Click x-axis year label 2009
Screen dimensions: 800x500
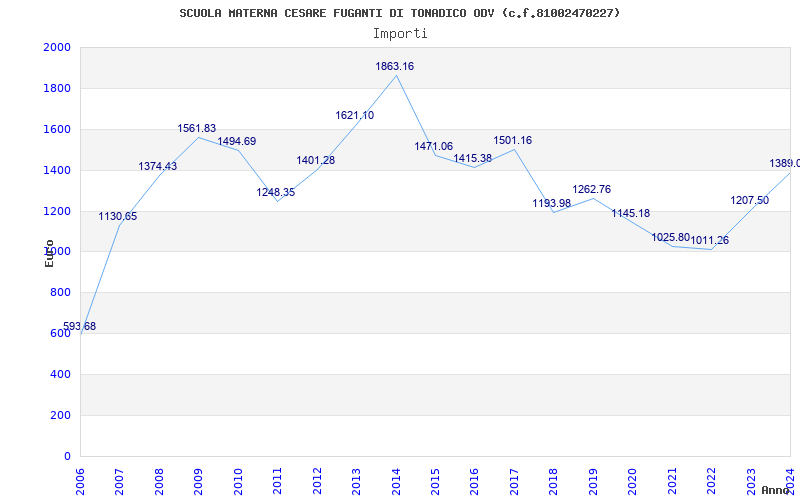pos(198,482)
